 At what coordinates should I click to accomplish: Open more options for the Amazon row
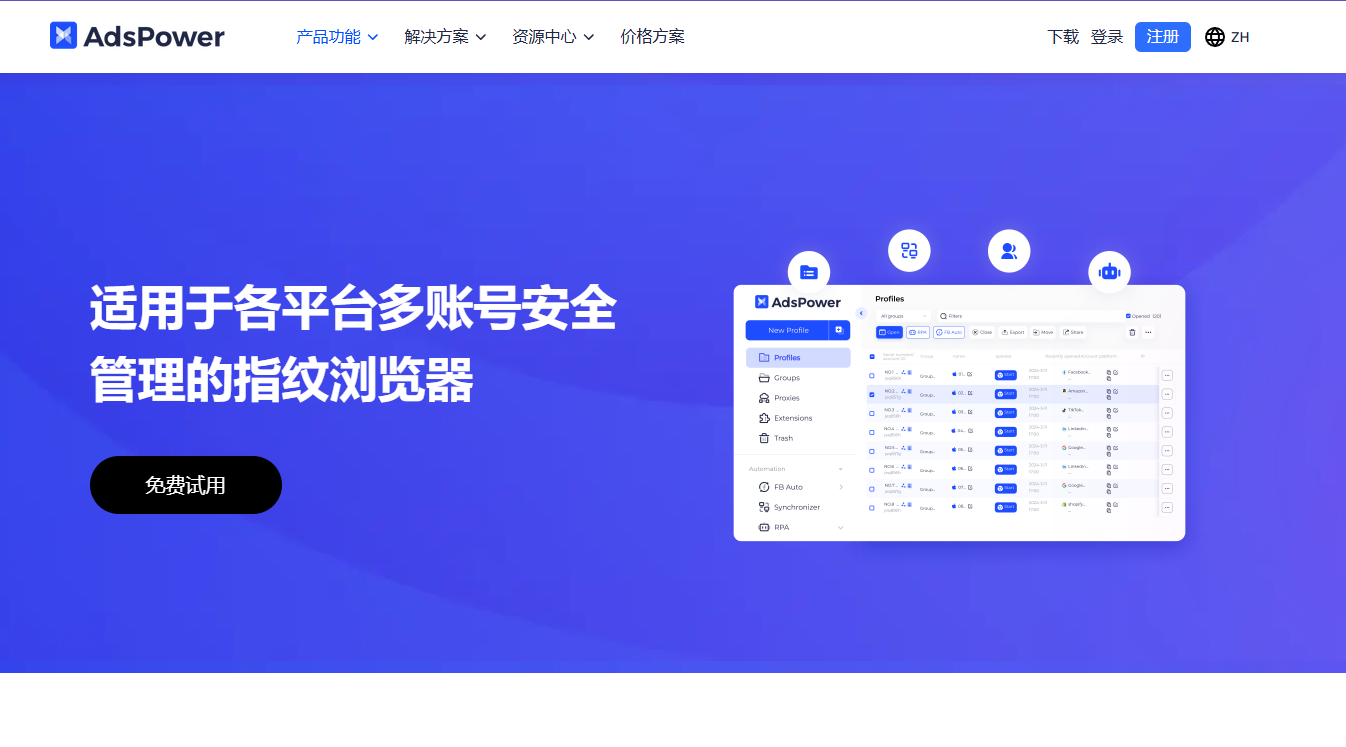pos(1167,394)
